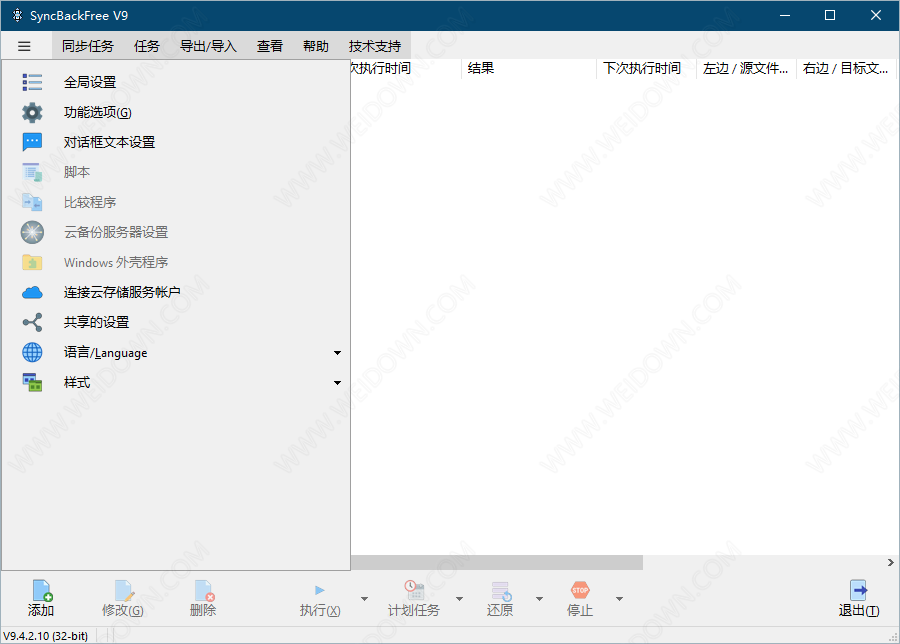
Task: Open the 停止 dropdown arrow
Action: click(x=619, y=599)
